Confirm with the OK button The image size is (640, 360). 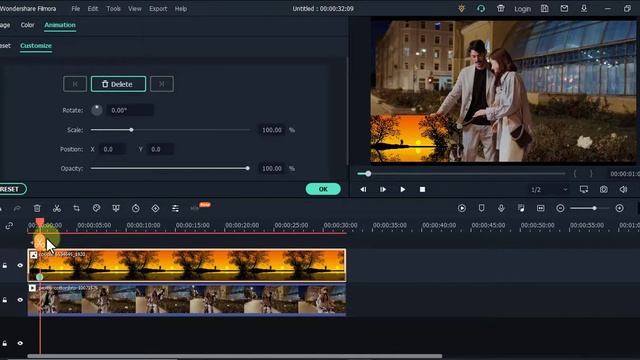(323, 189)
